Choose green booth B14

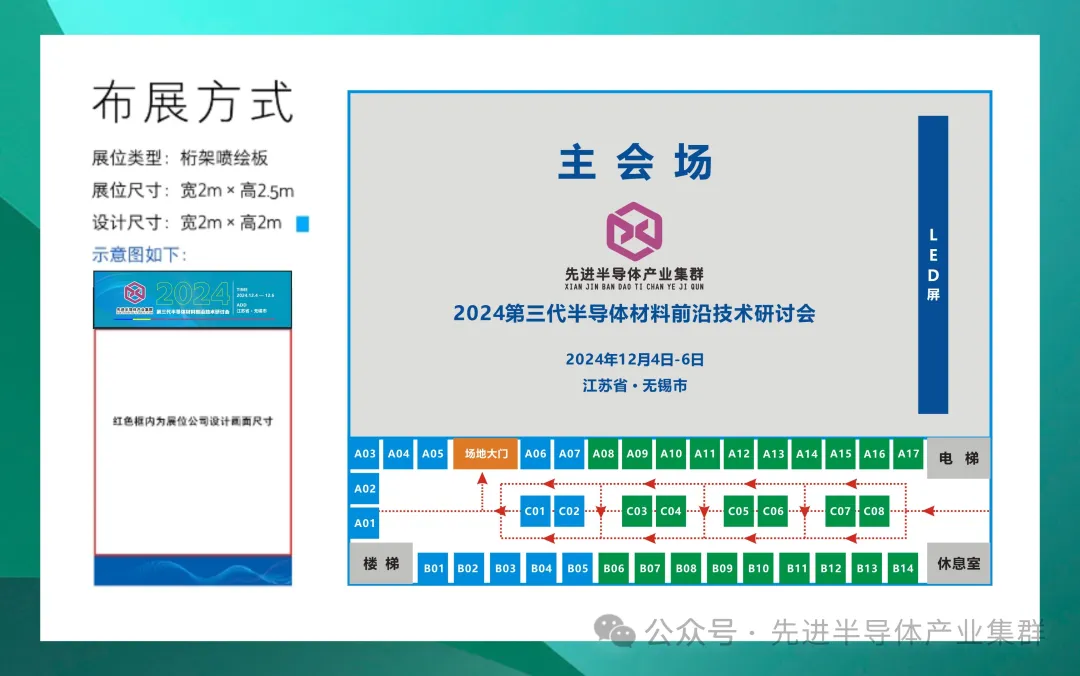903,568
